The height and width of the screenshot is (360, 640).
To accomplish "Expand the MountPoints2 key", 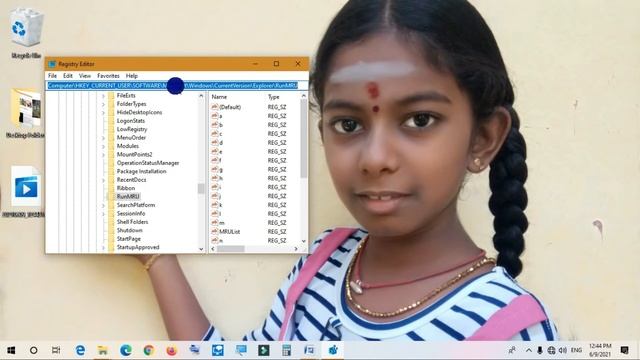I will pos(103,155).
